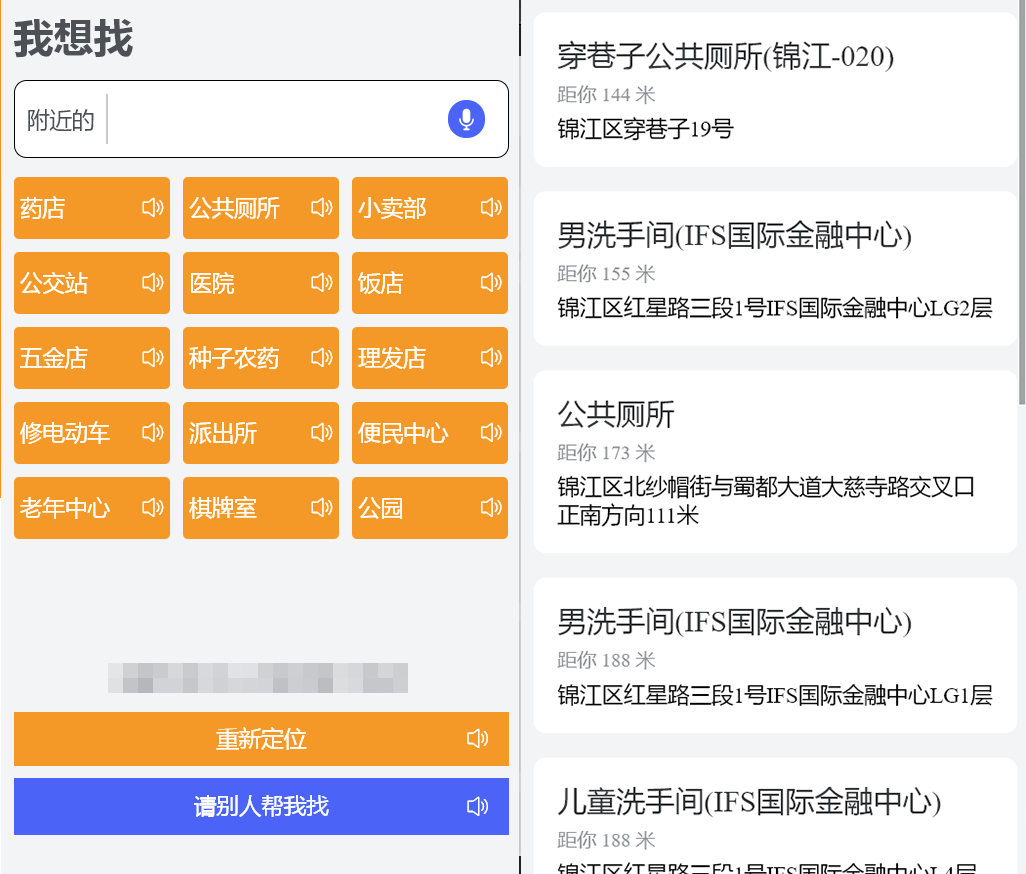The image size is (1026, 874).
Task: Click the 请别人帮我找 button
Action: (260, 807)
